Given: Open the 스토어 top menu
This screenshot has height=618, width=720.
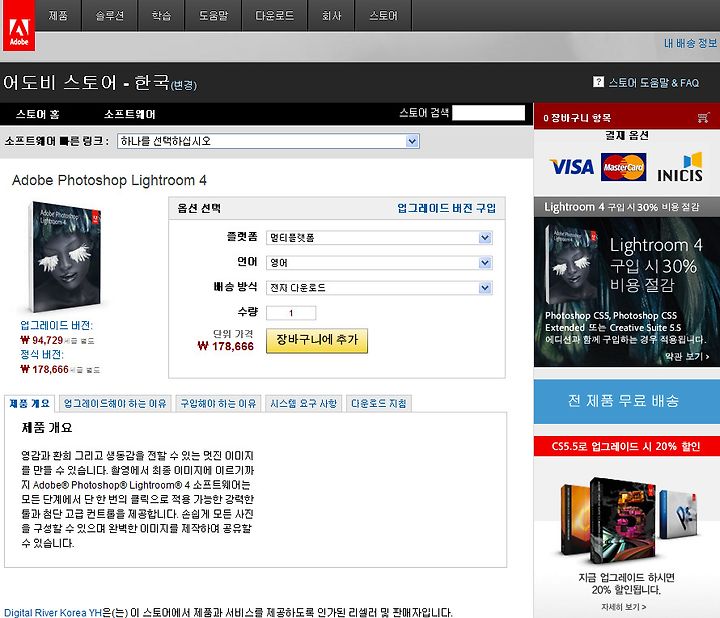Looking at the screenshot, I should pyautogui.click(x=383, y=16).
